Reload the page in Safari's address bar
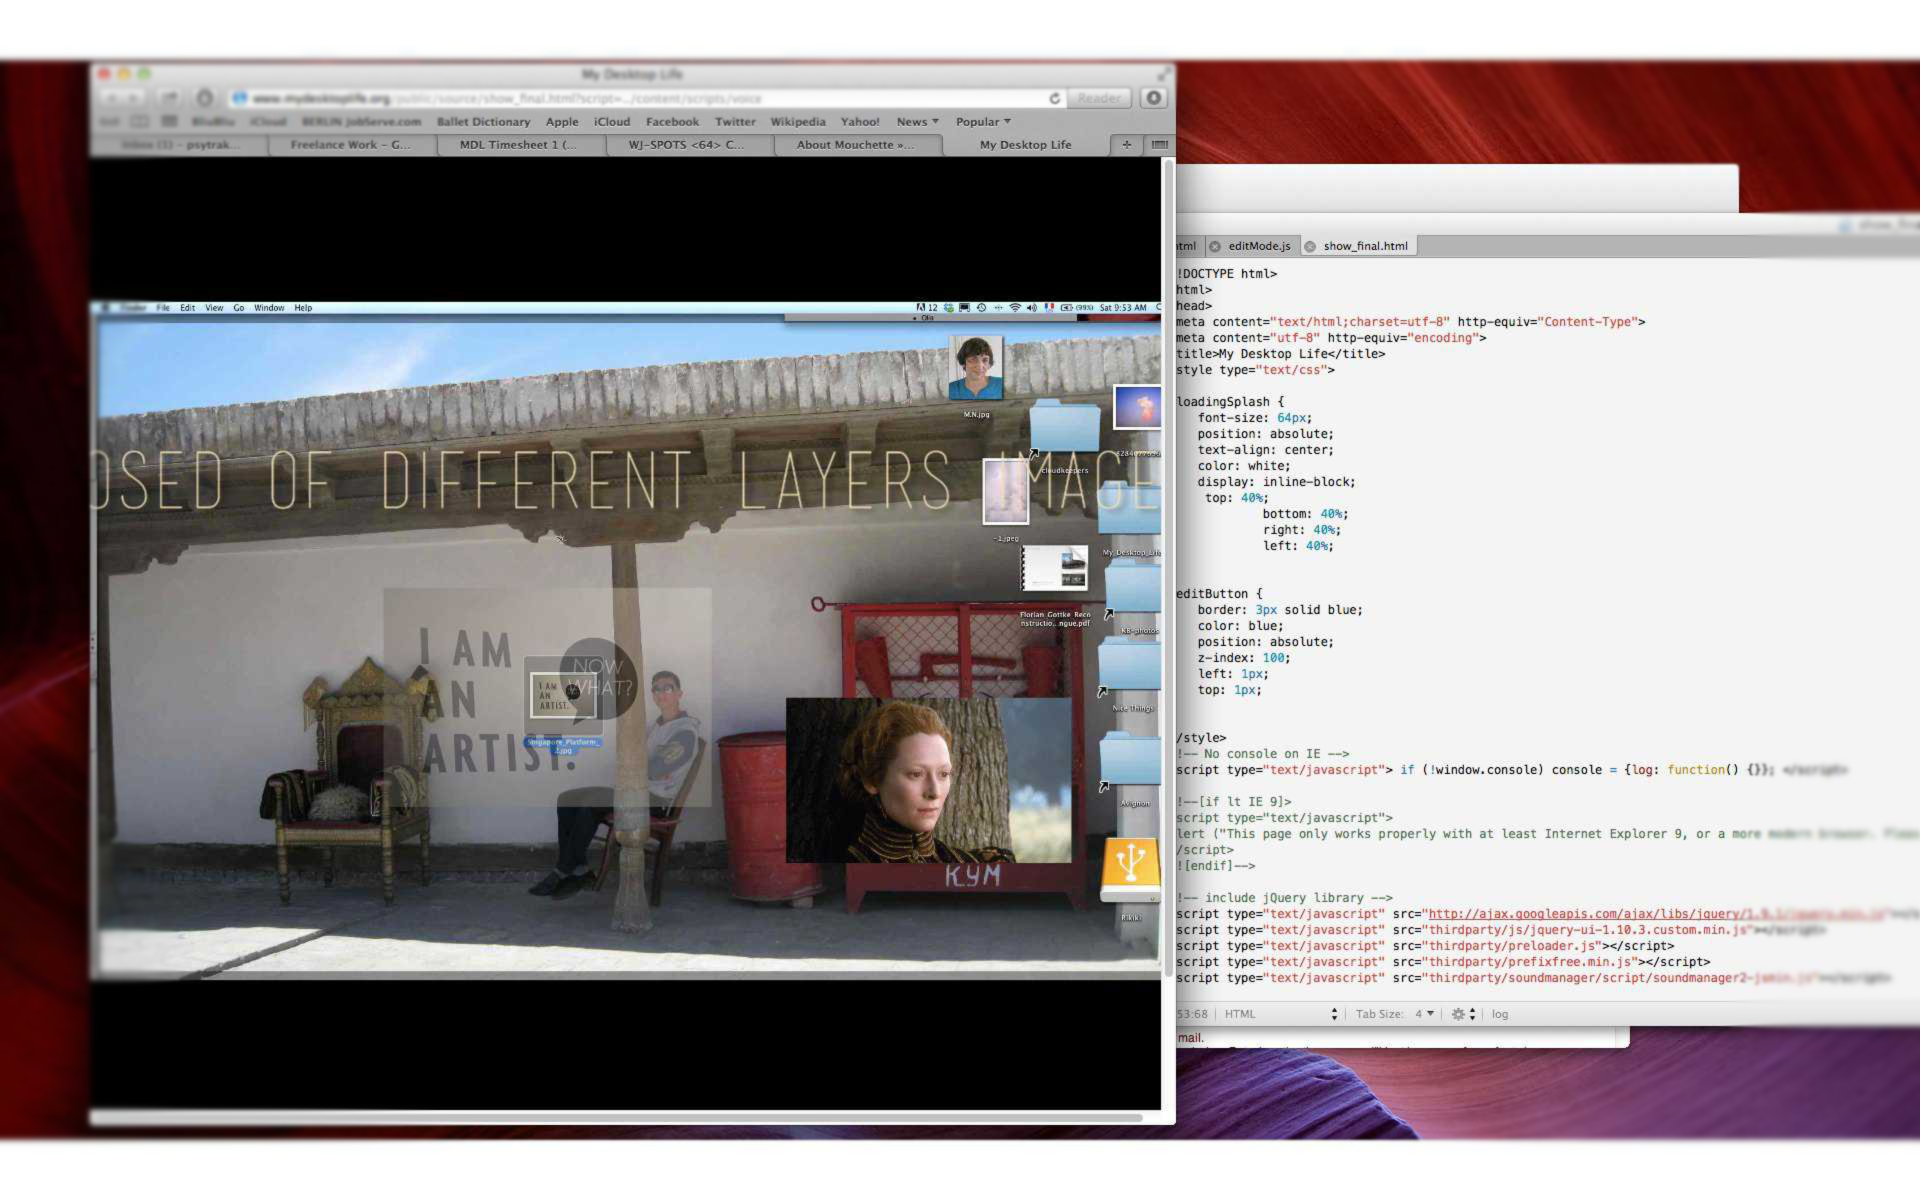This screenshot has height=1200, width=1920. coord(1054,98)
